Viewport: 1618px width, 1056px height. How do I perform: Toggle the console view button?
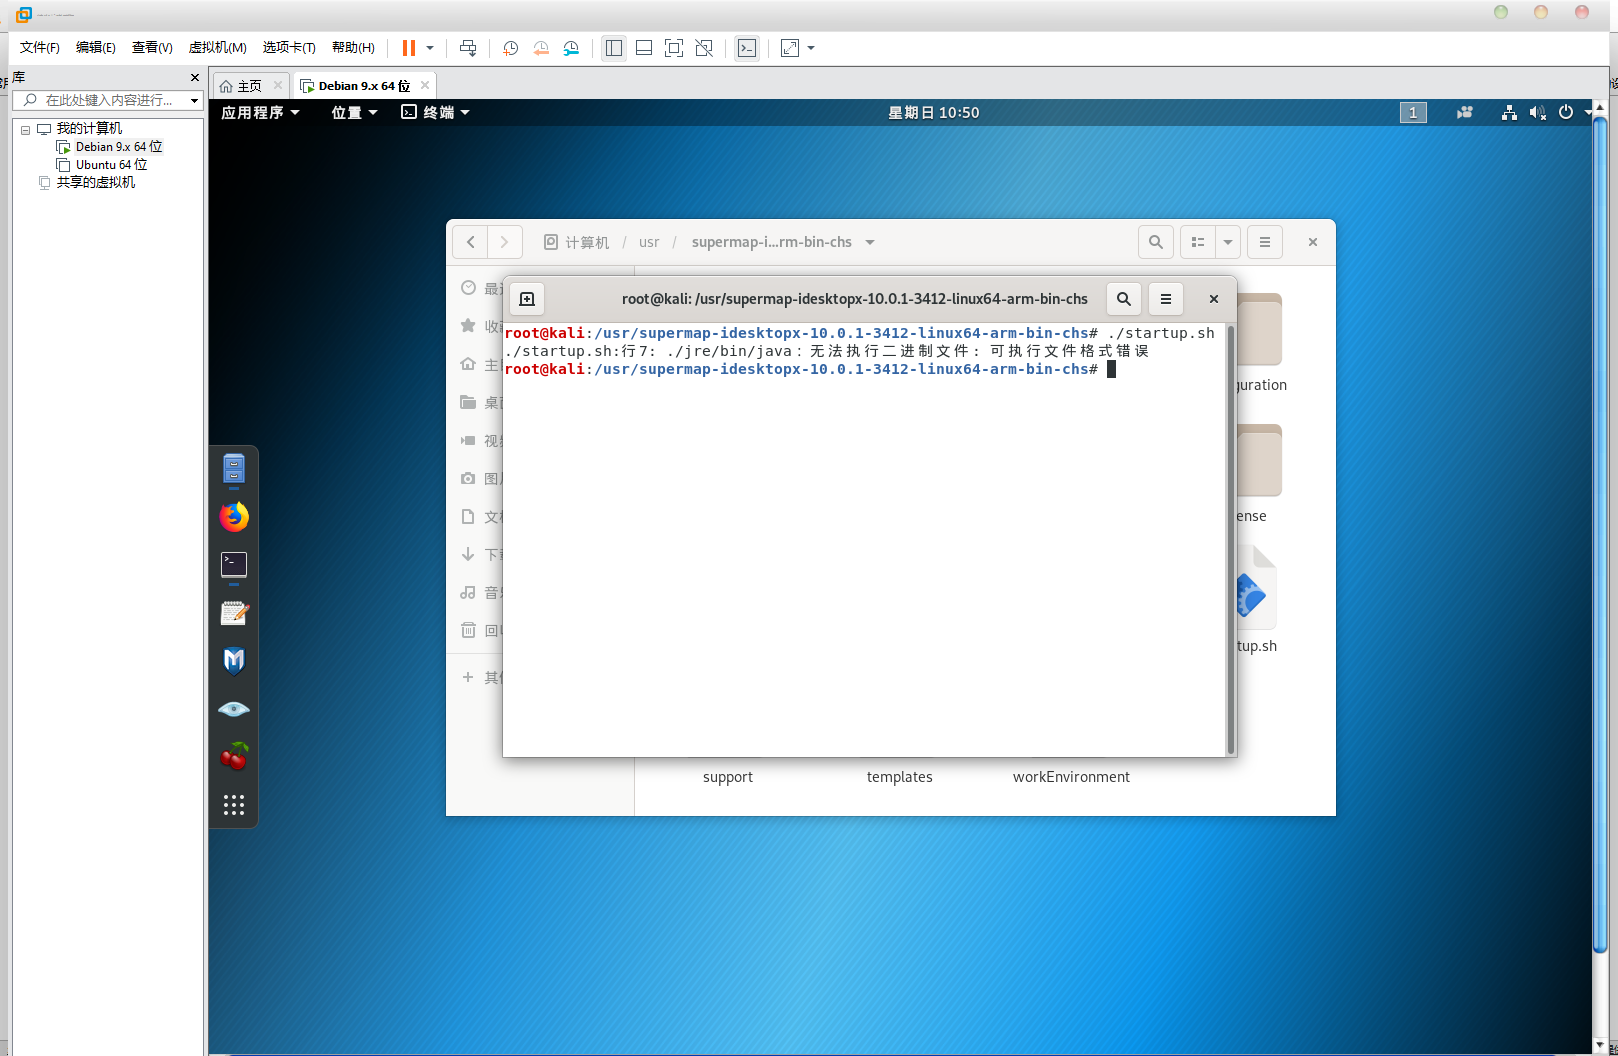(747, 48)
